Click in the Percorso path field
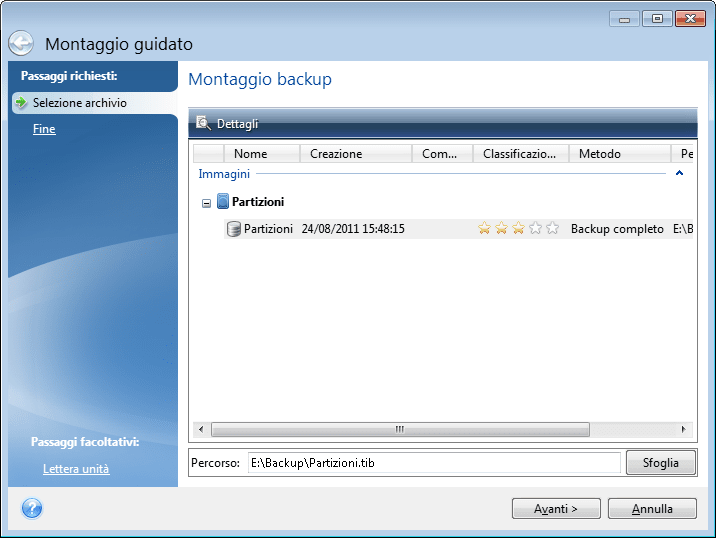This screenshot has width=716, height=538. tap(433, 463)
